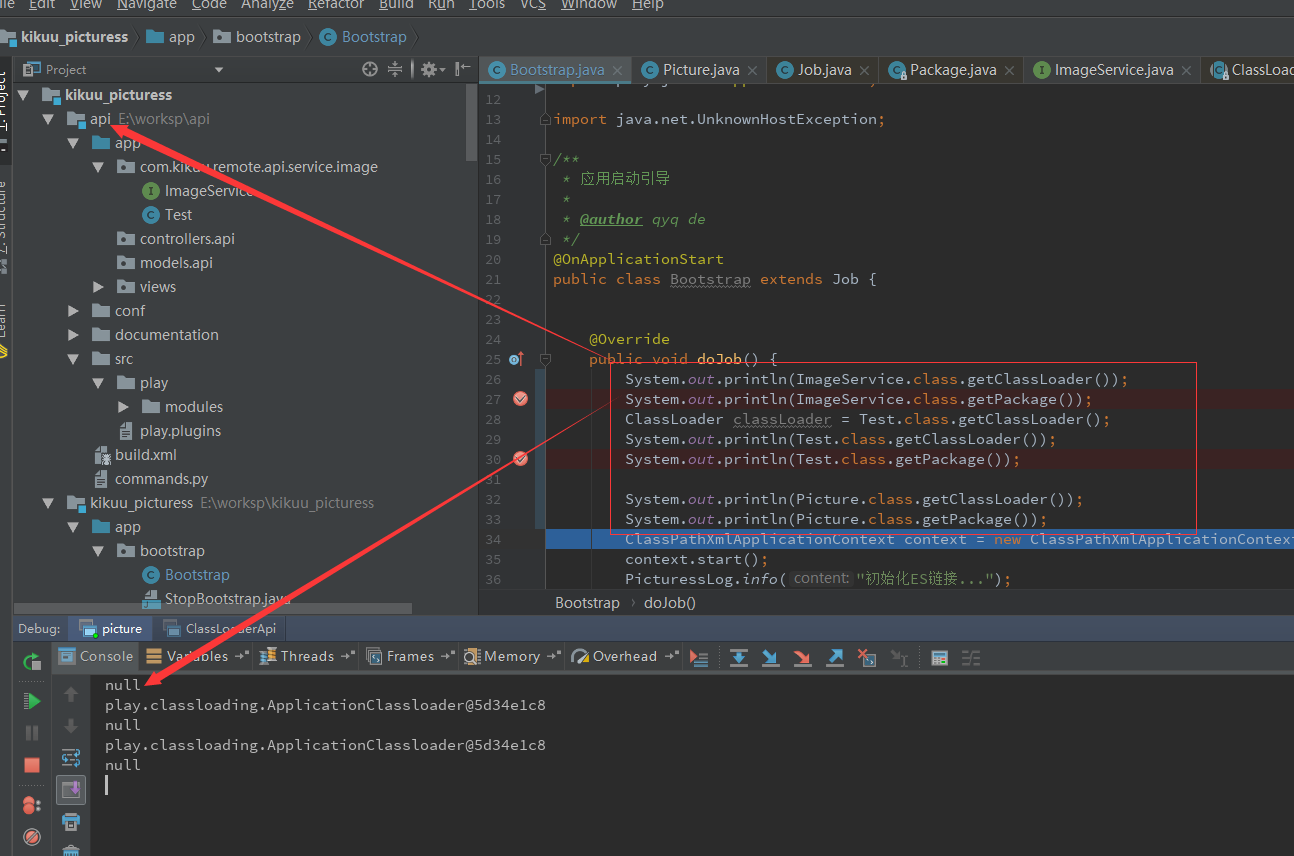Click the scroll-from-source target icon
Screen dimensions: 1294x856
370,69
